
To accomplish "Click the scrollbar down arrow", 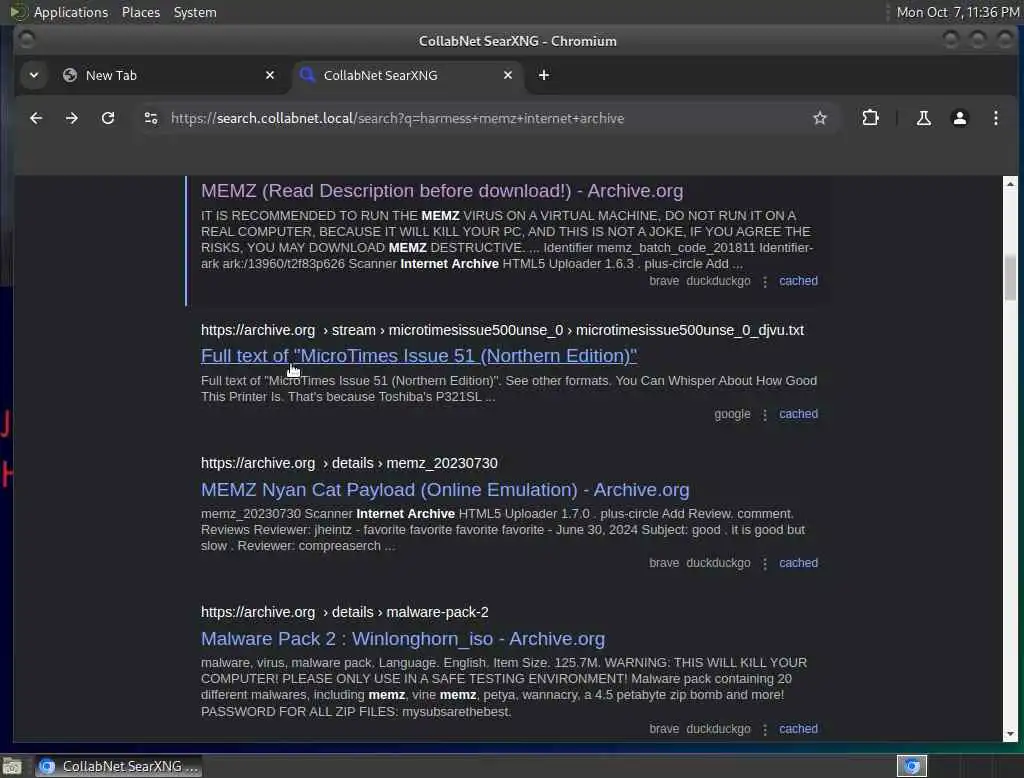I will (x=1010, y=734).
